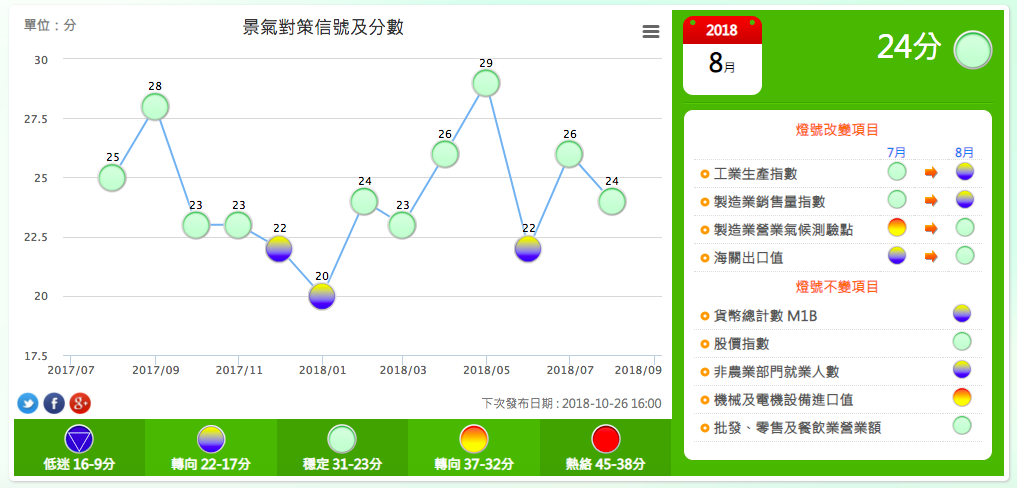The image size is (1017, 488).
Task: Share the chart on Twitter
Action: pyautogui.click(x=28, y=403)
